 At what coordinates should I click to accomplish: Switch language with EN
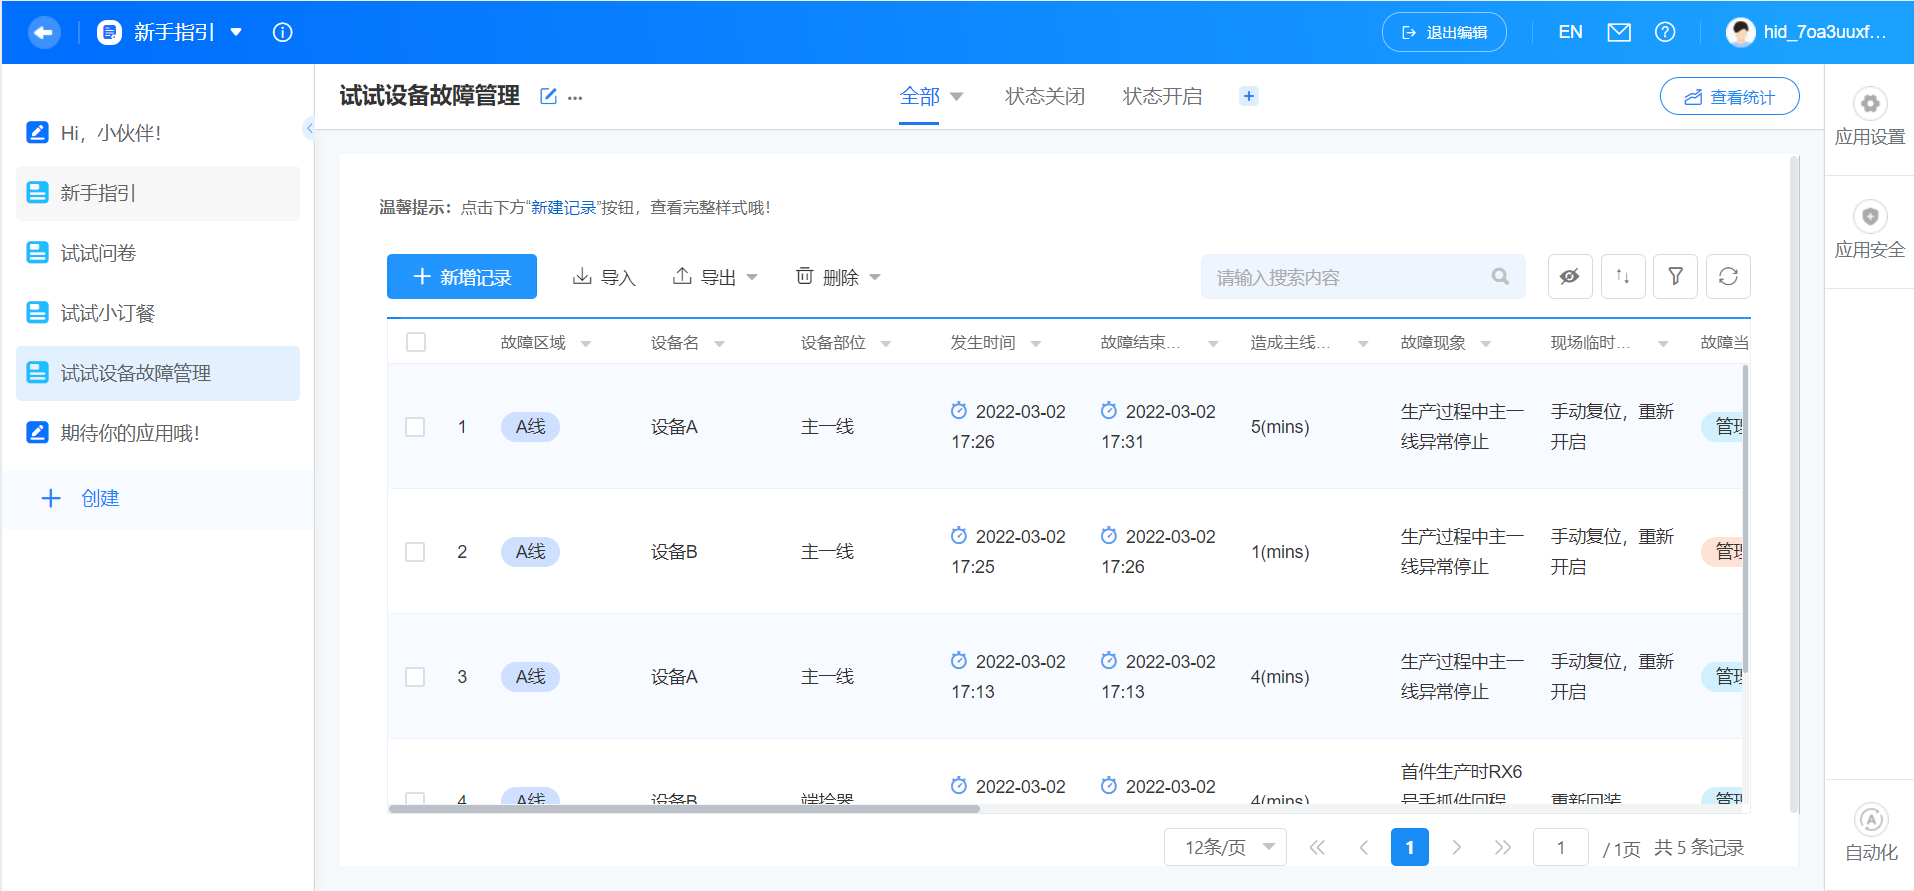1570,32
